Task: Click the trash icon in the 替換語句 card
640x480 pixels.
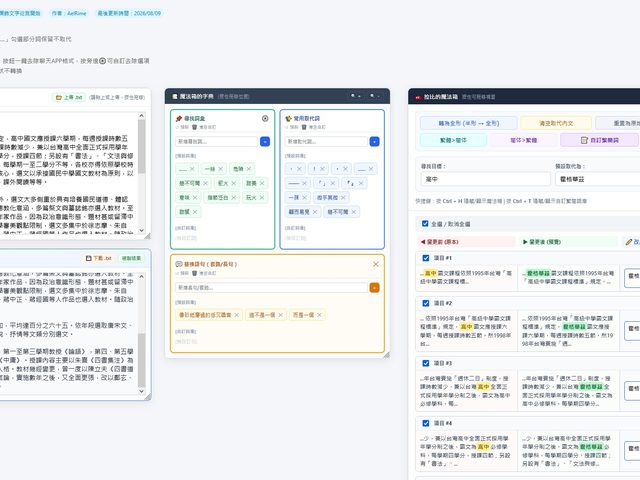Action: pos(195,273)
